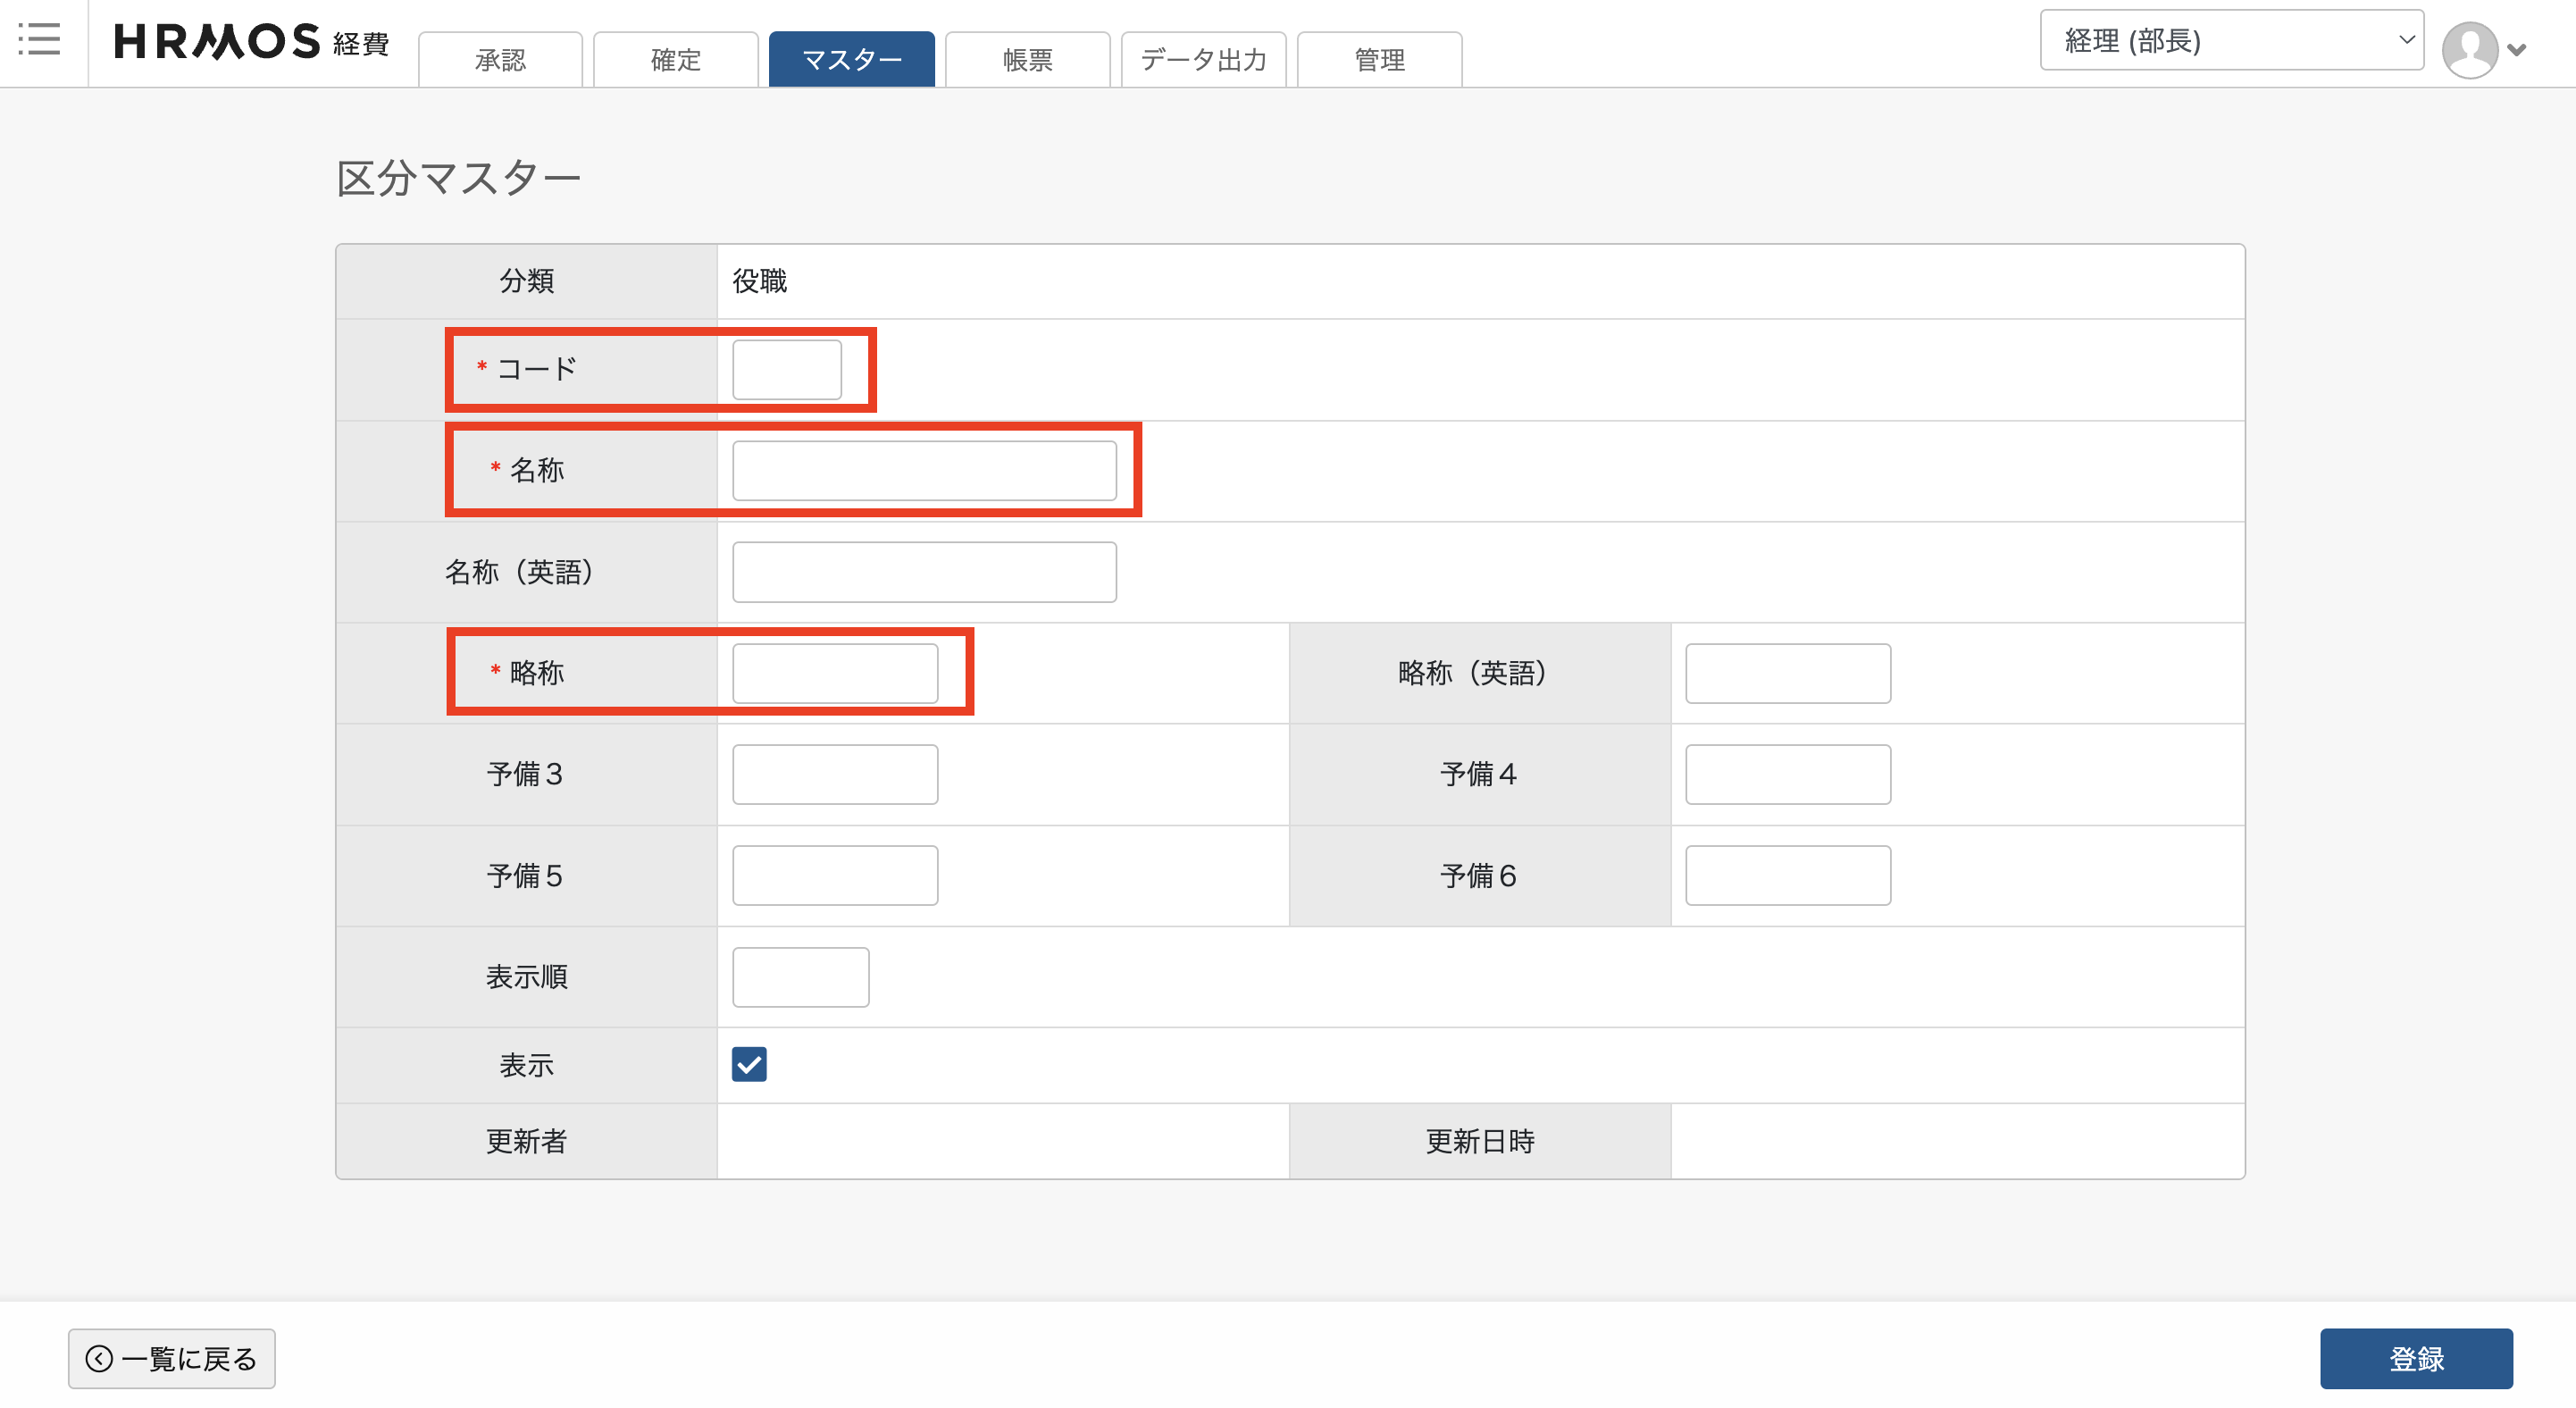Click the 更新者 label
Viewport: 2576px width, 1408px height.
tap(527, 1141)
